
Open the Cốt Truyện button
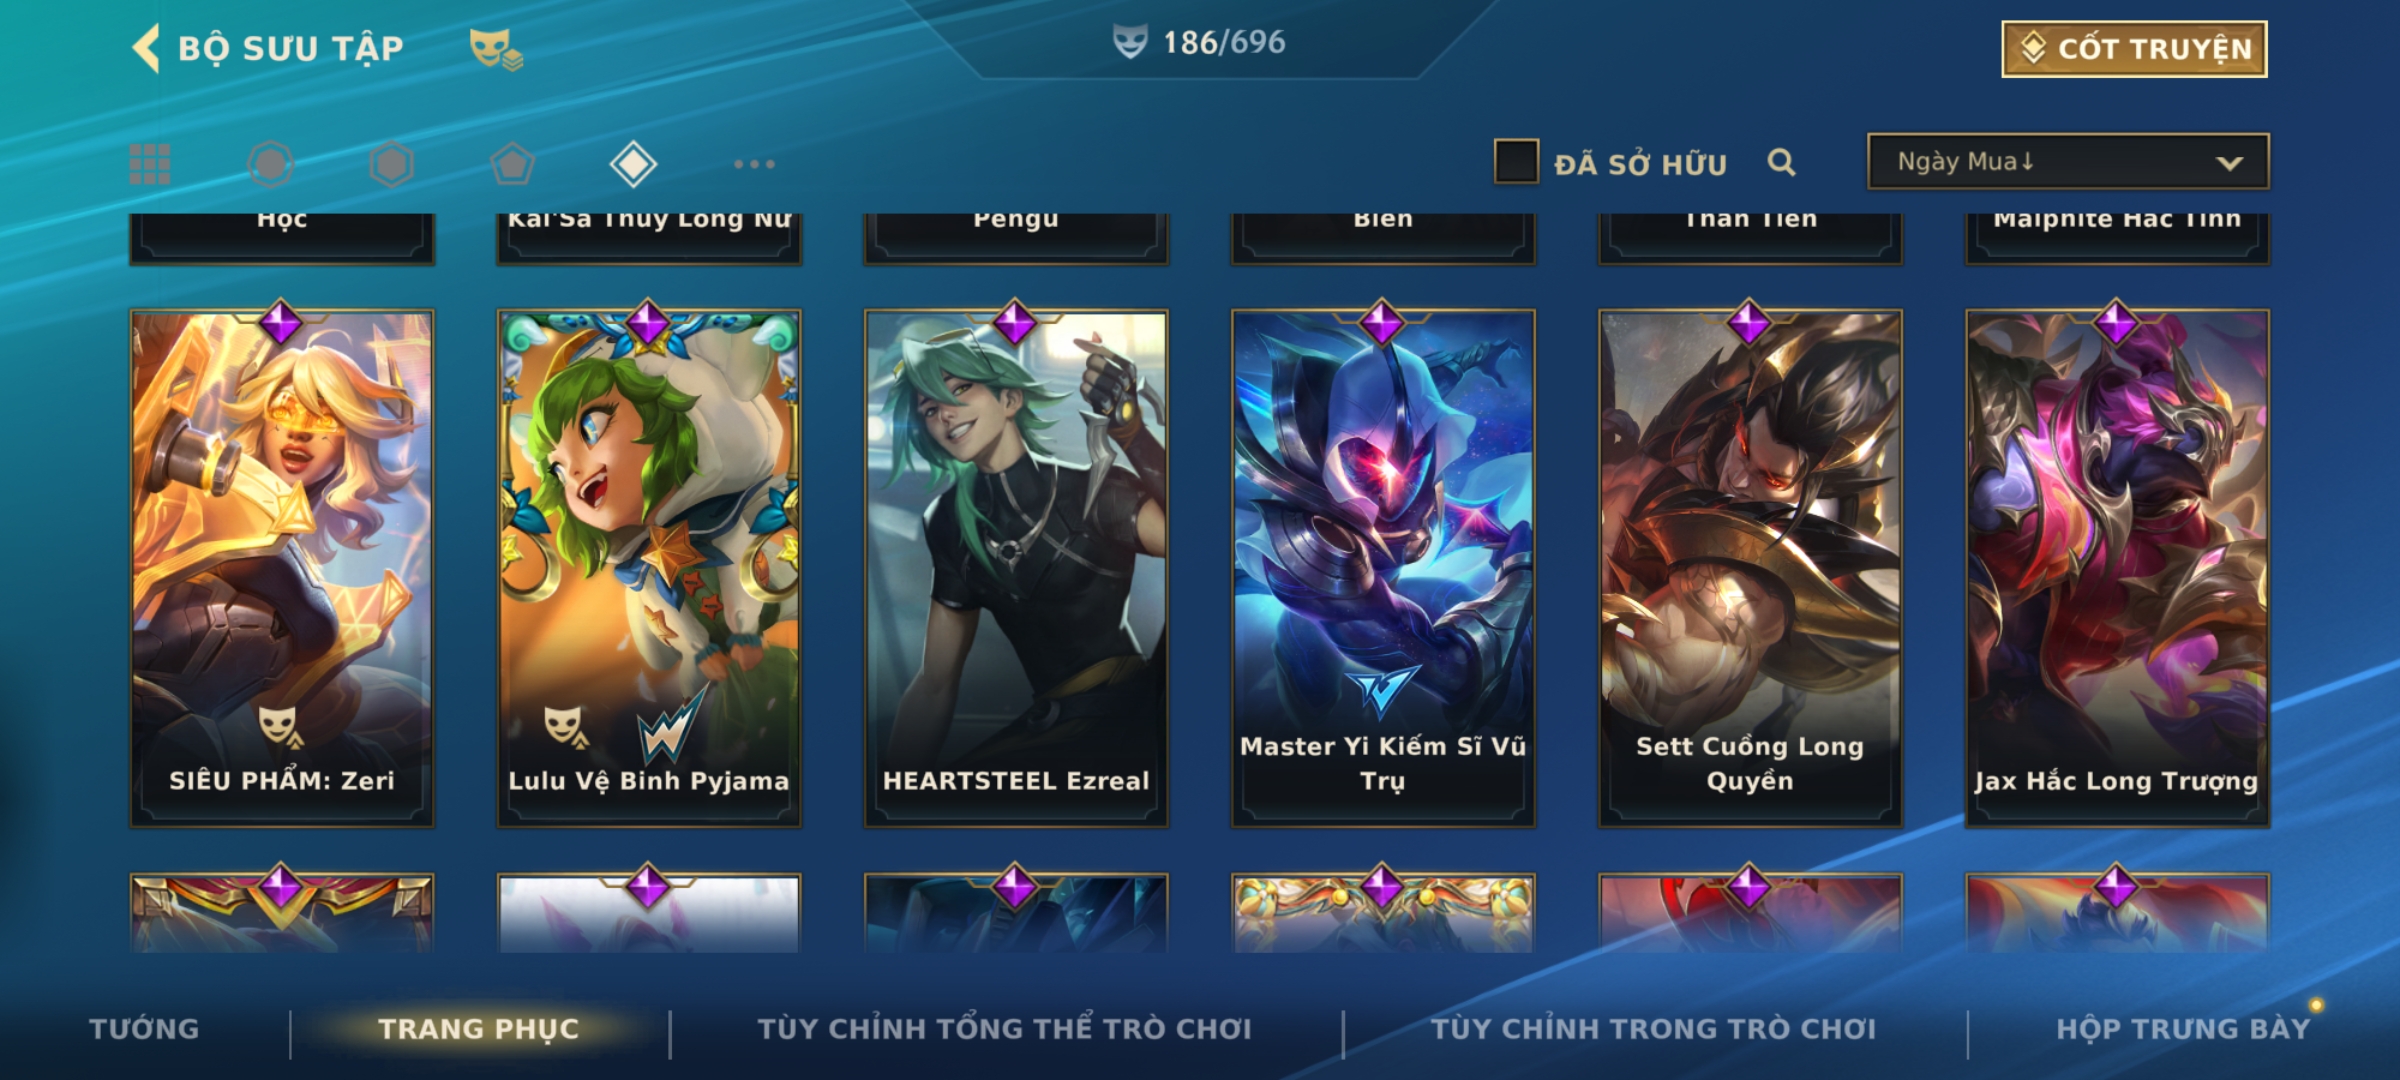click(2134, 49)
